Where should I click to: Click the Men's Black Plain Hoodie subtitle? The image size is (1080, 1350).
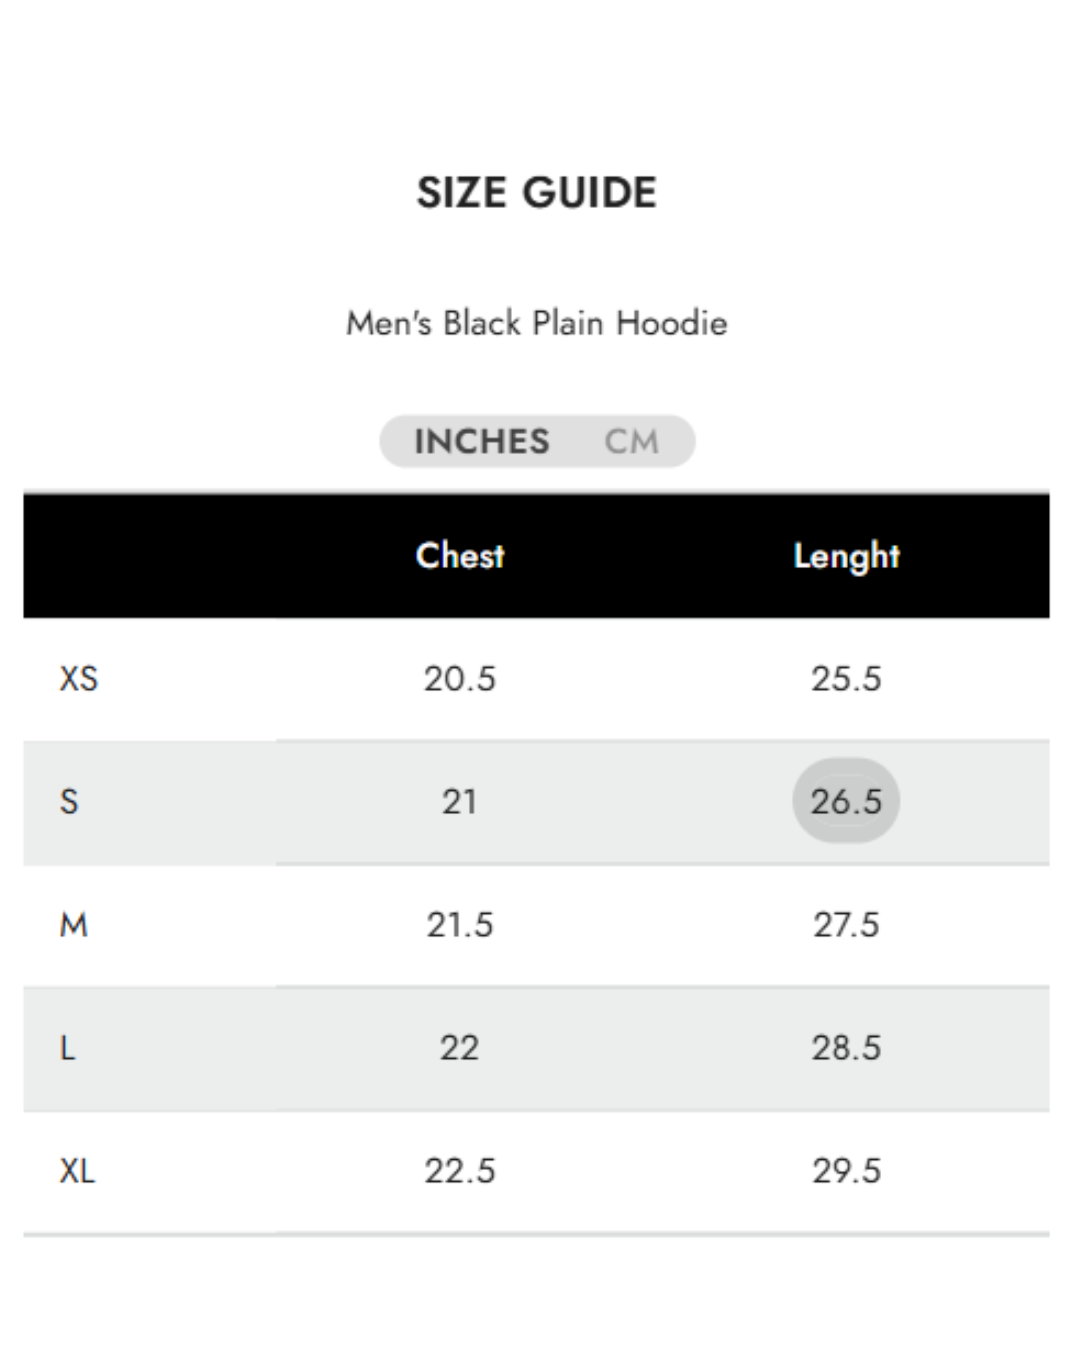(537, 323)
